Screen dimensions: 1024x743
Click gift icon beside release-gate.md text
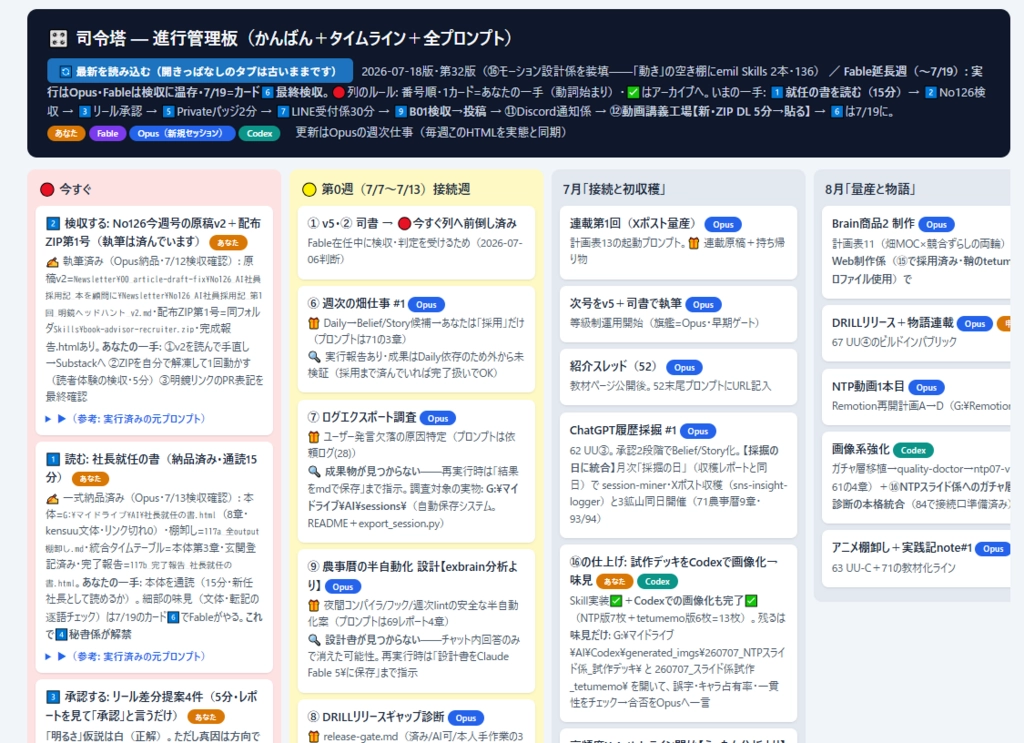[x=313, y=736]
